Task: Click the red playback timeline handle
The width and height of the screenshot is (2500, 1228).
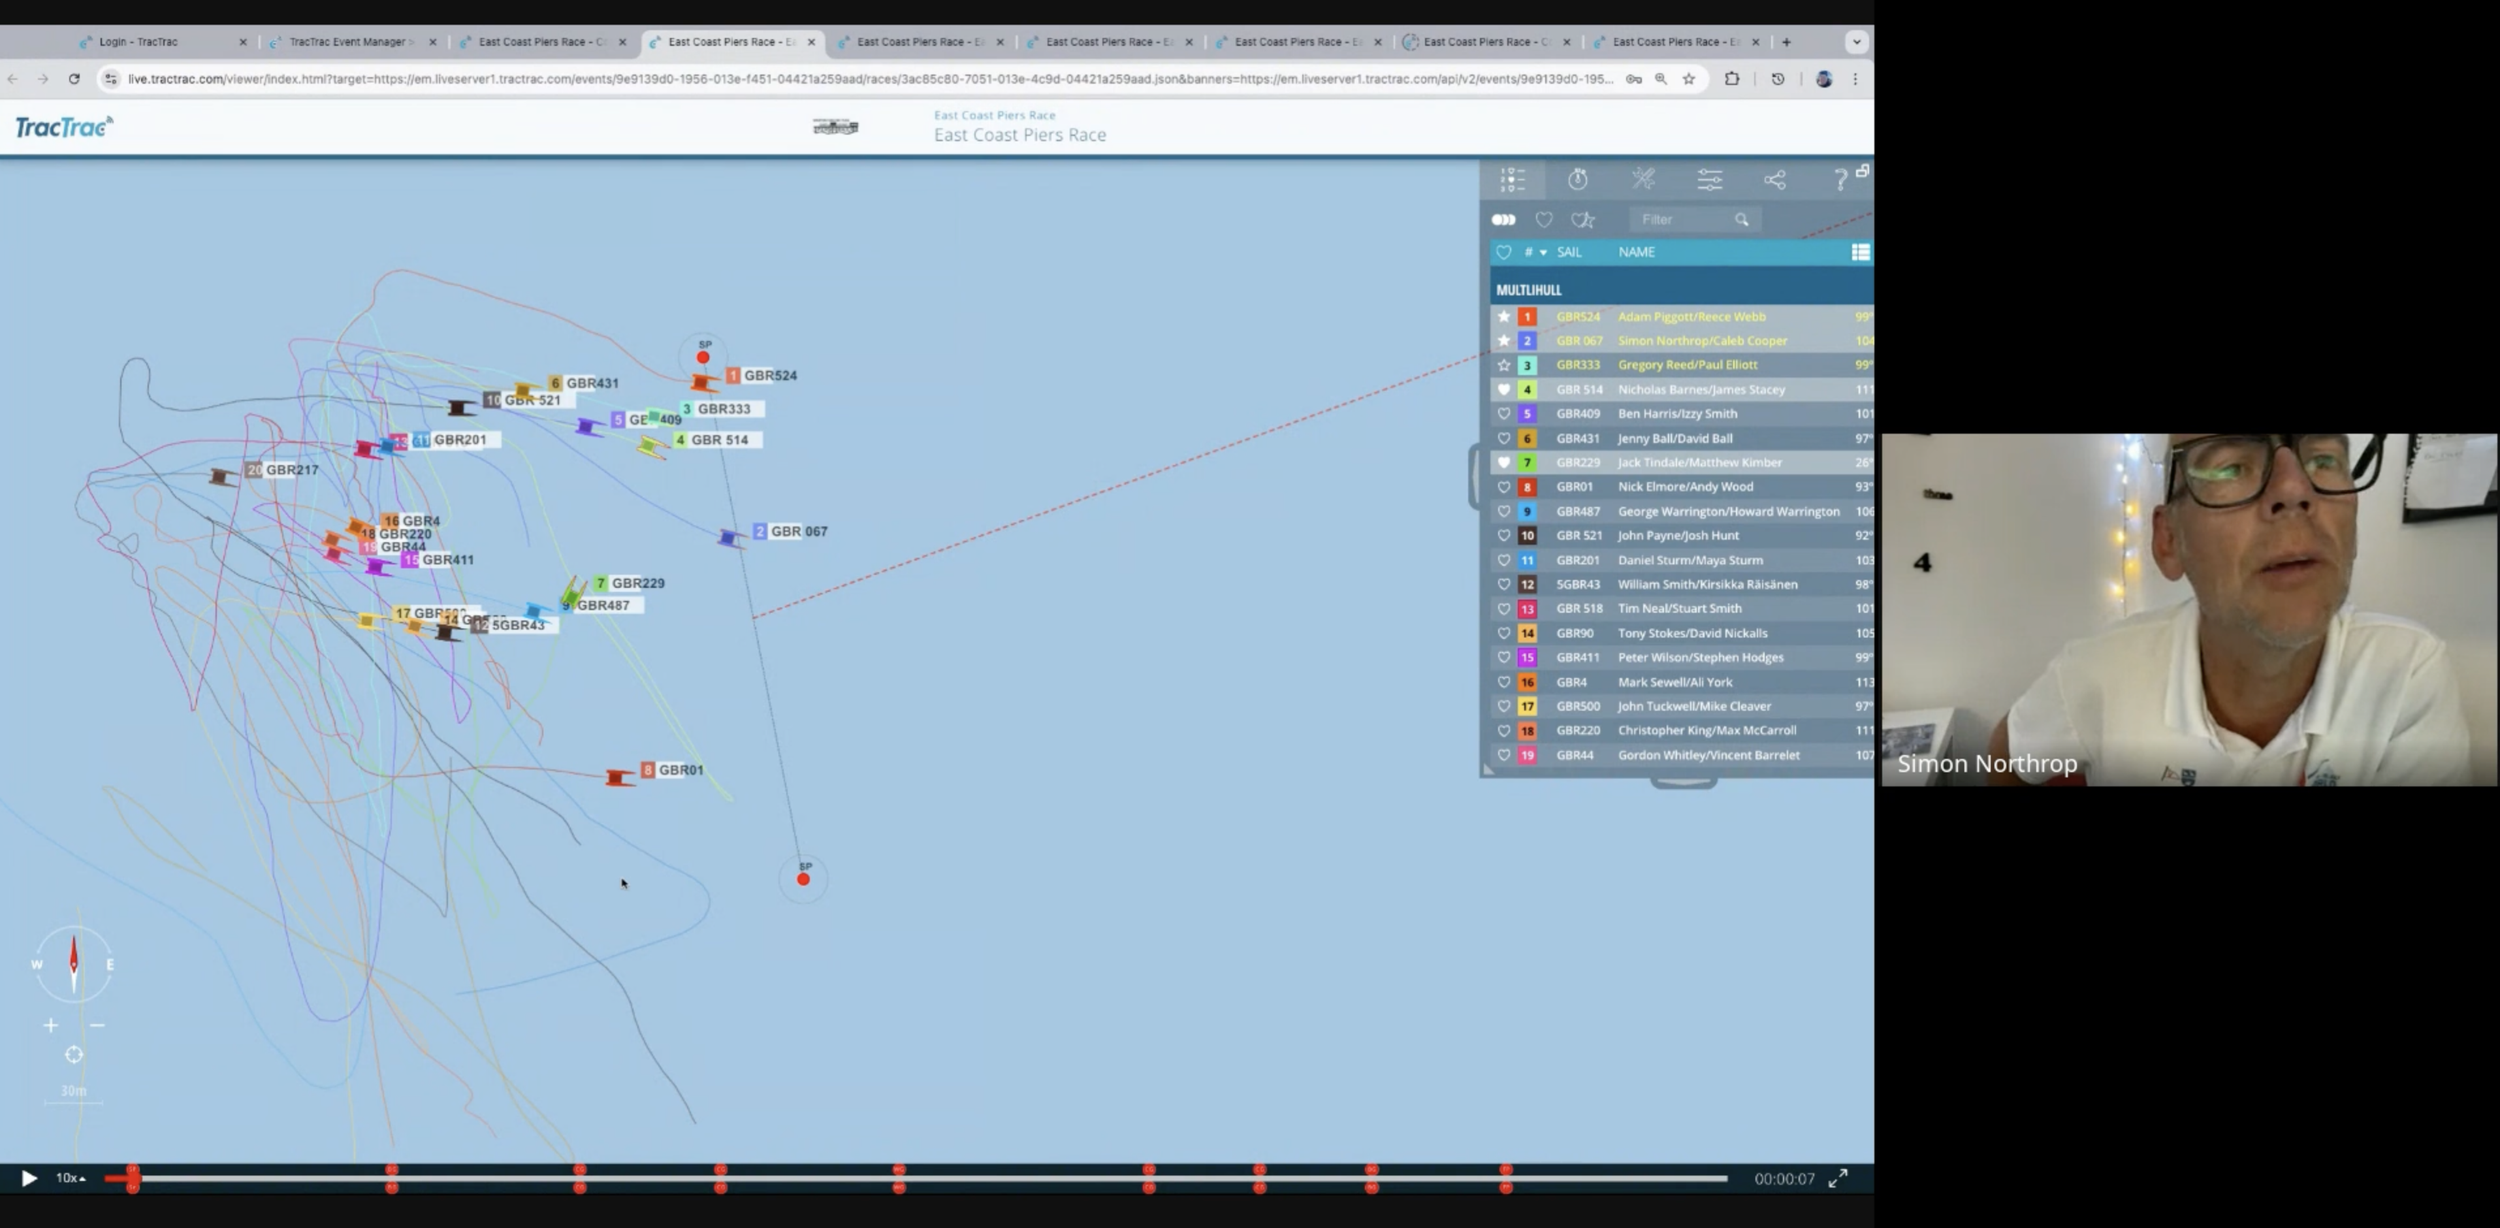Action: (132, 1178)
